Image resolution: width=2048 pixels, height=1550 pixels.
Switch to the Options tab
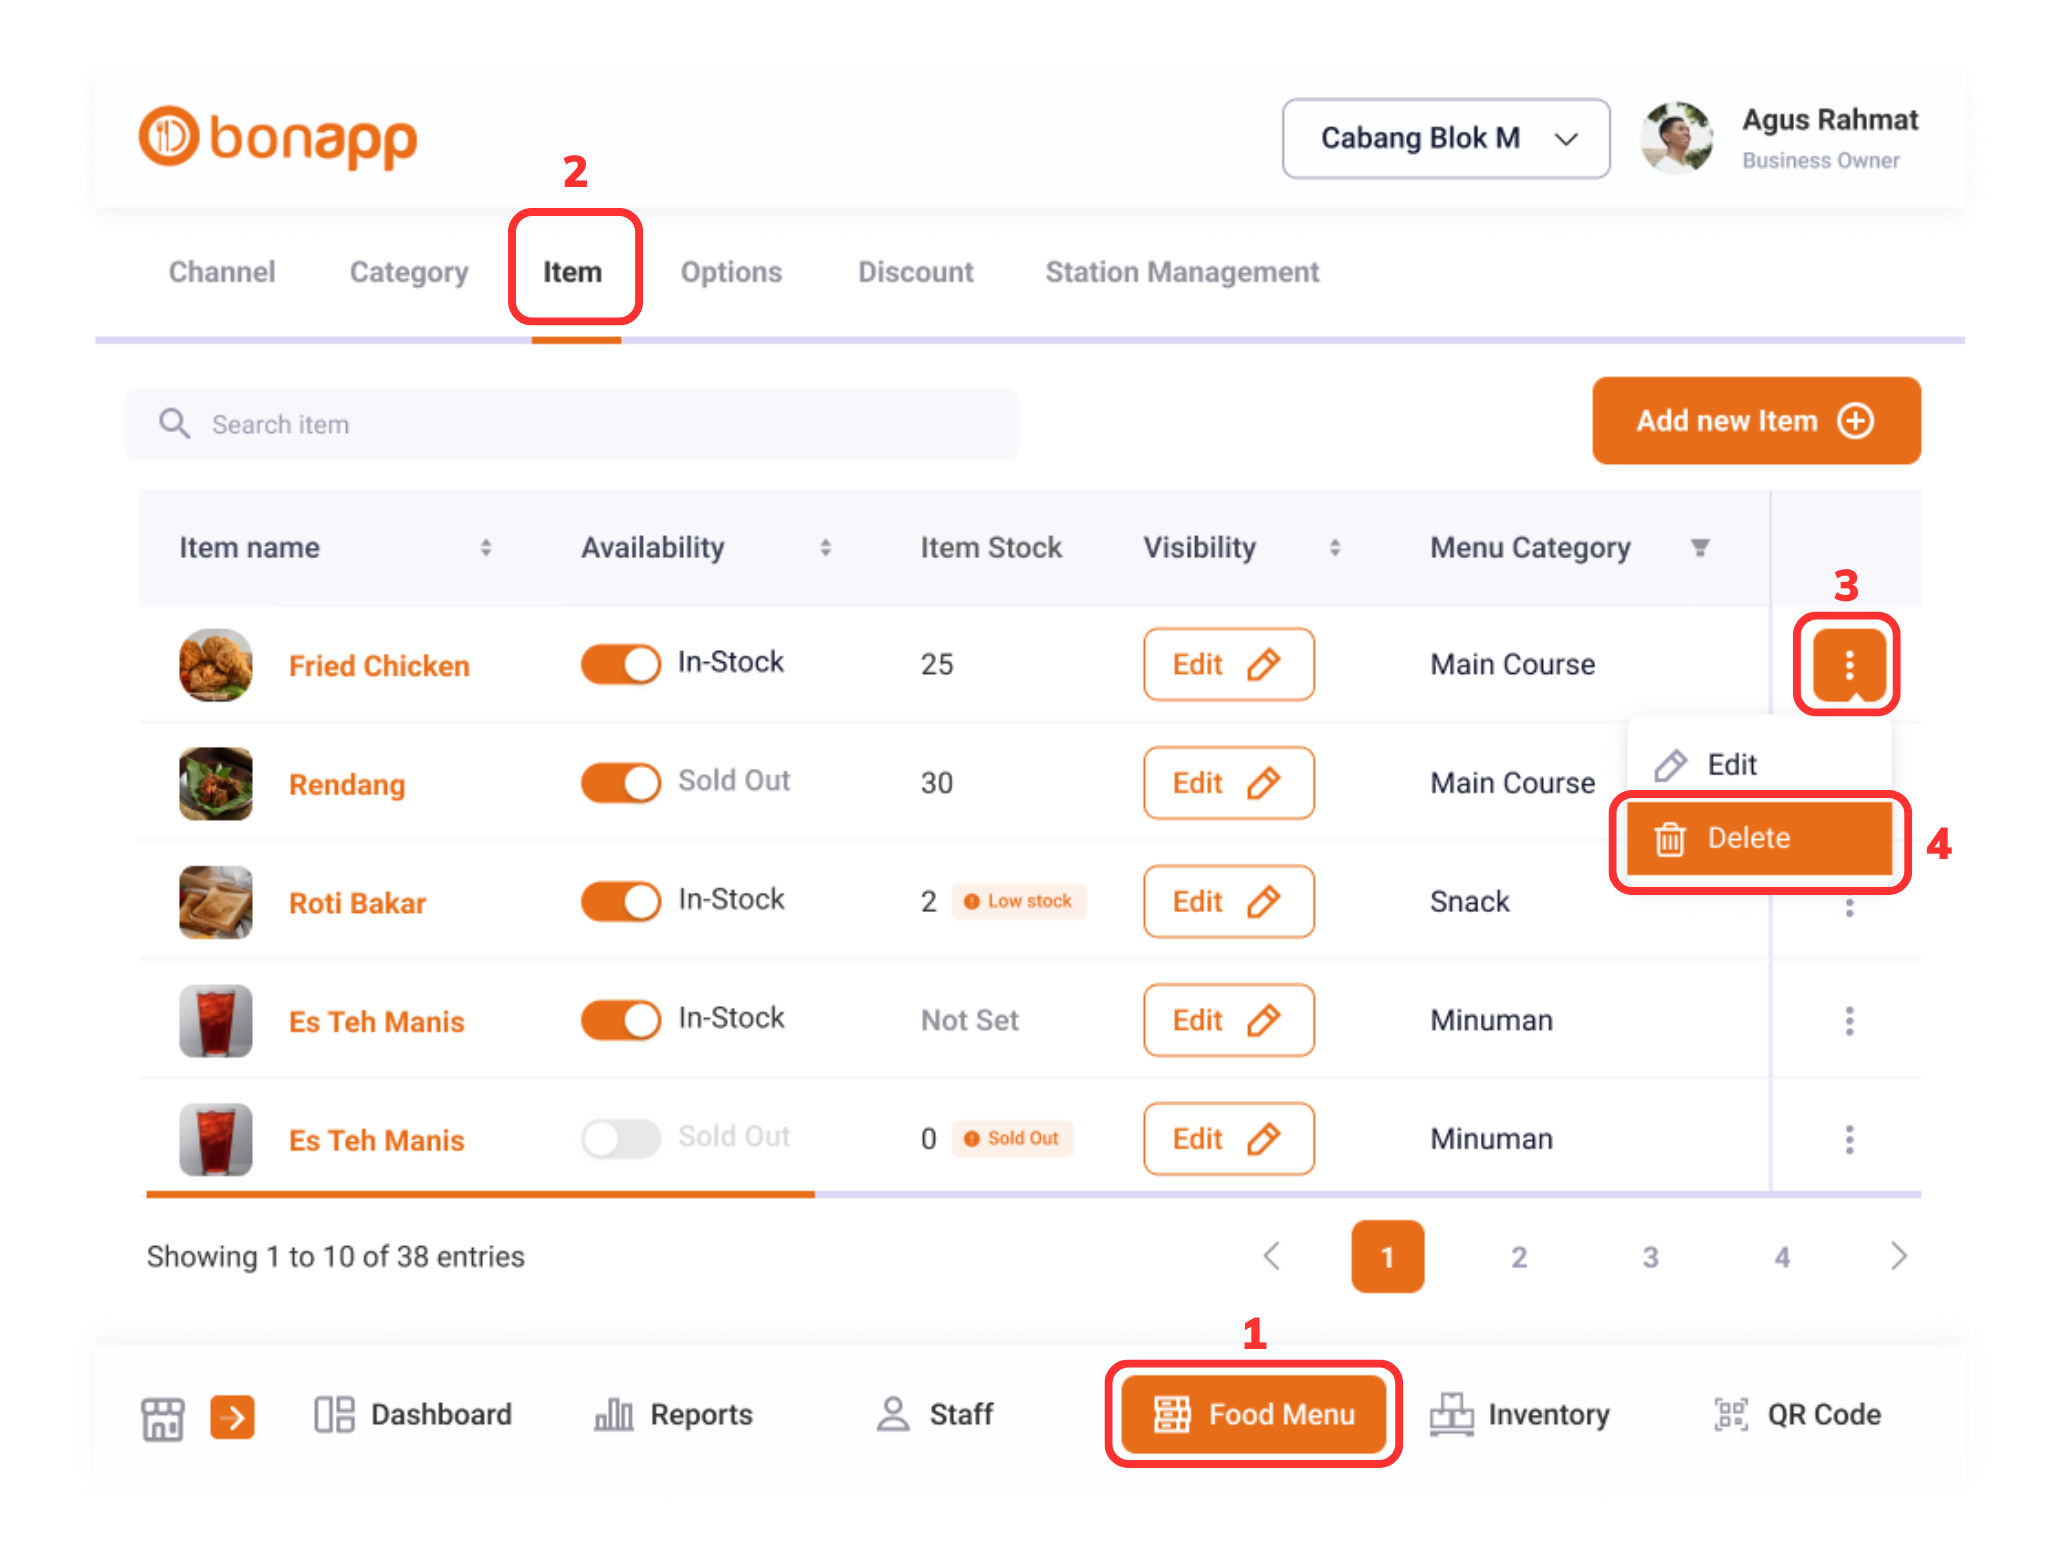click(x=731, y=272)
